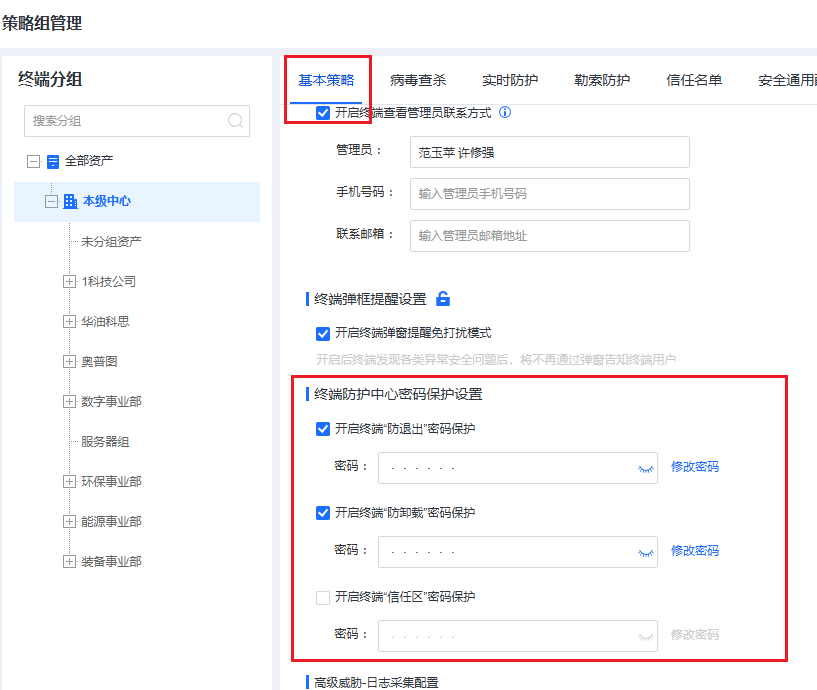The width and height of the screenshot is (817, 690).
Task: Disable 开启终端"防卸载"密码保护 checkbox
Action: 323,513
